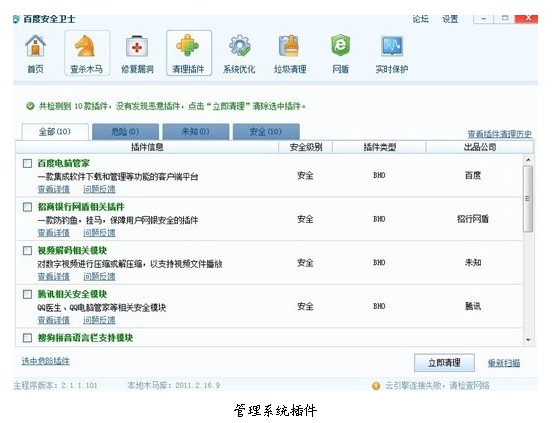Tick the checkbox for 搜狗拼音语言栏支持模块
The height and width of the screenshot is (423, 554).
pyautogui.click(x=27, y=338)
